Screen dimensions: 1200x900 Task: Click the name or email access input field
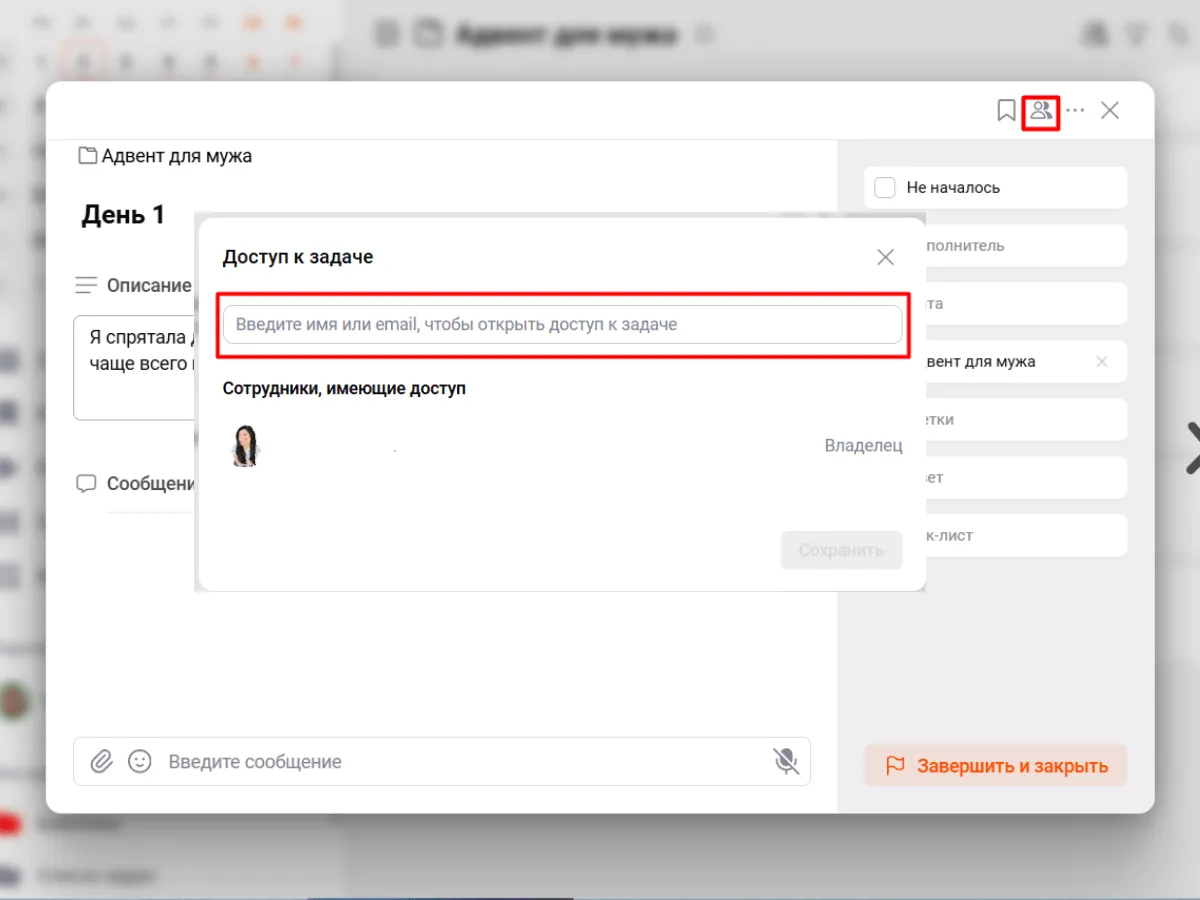tap(562, 325)
